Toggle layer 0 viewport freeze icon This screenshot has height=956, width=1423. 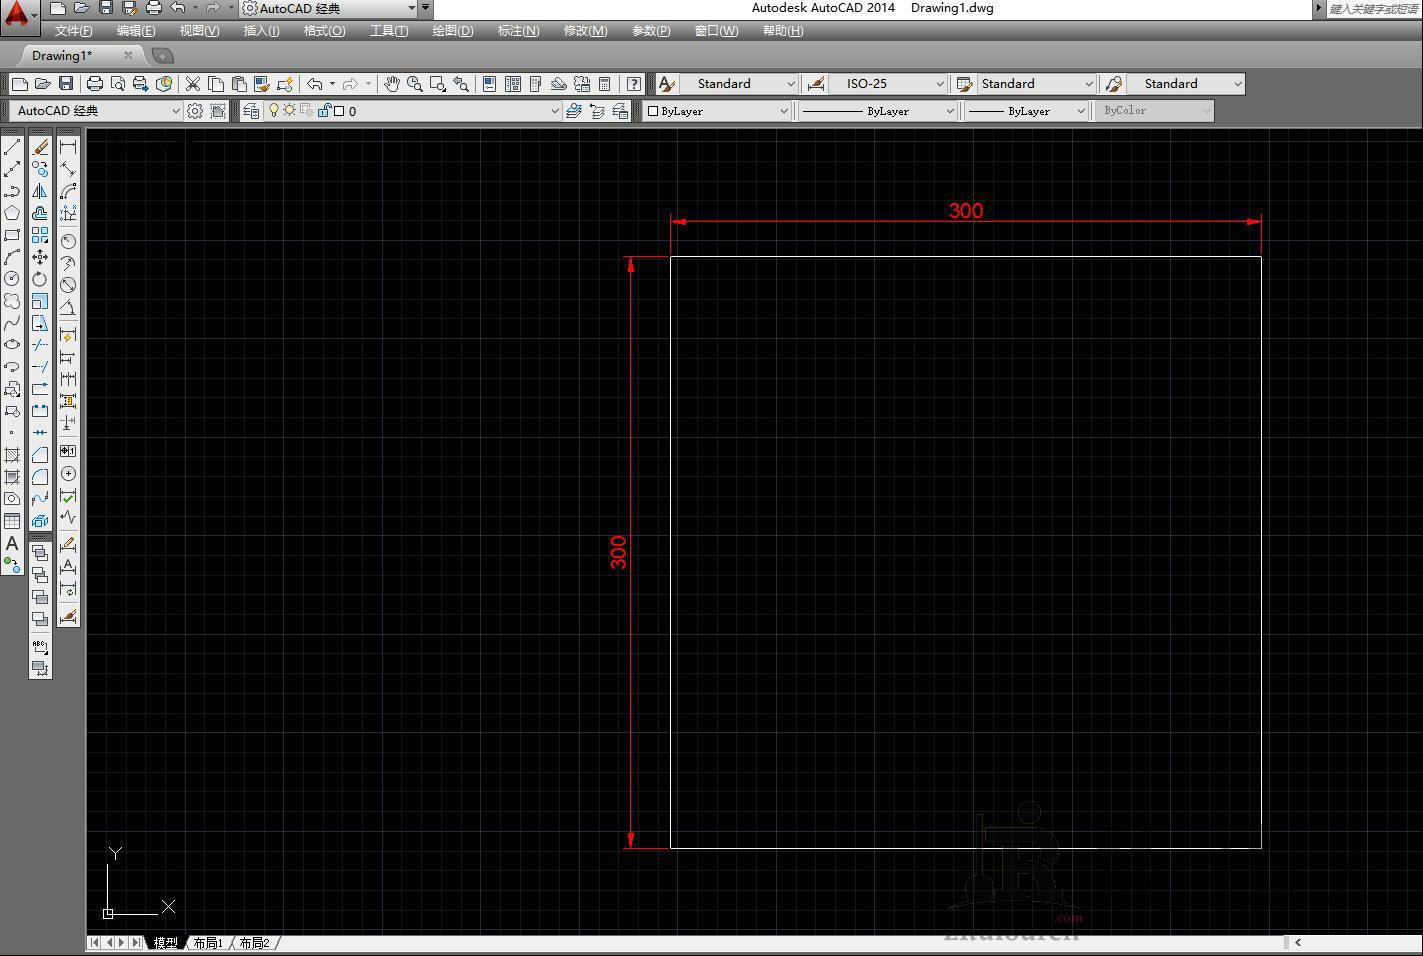[x=306, y=111]
